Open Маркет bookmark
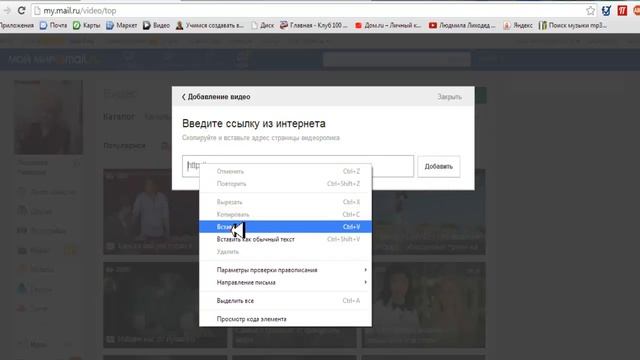The image size is (640, 360). click(122, 25)
